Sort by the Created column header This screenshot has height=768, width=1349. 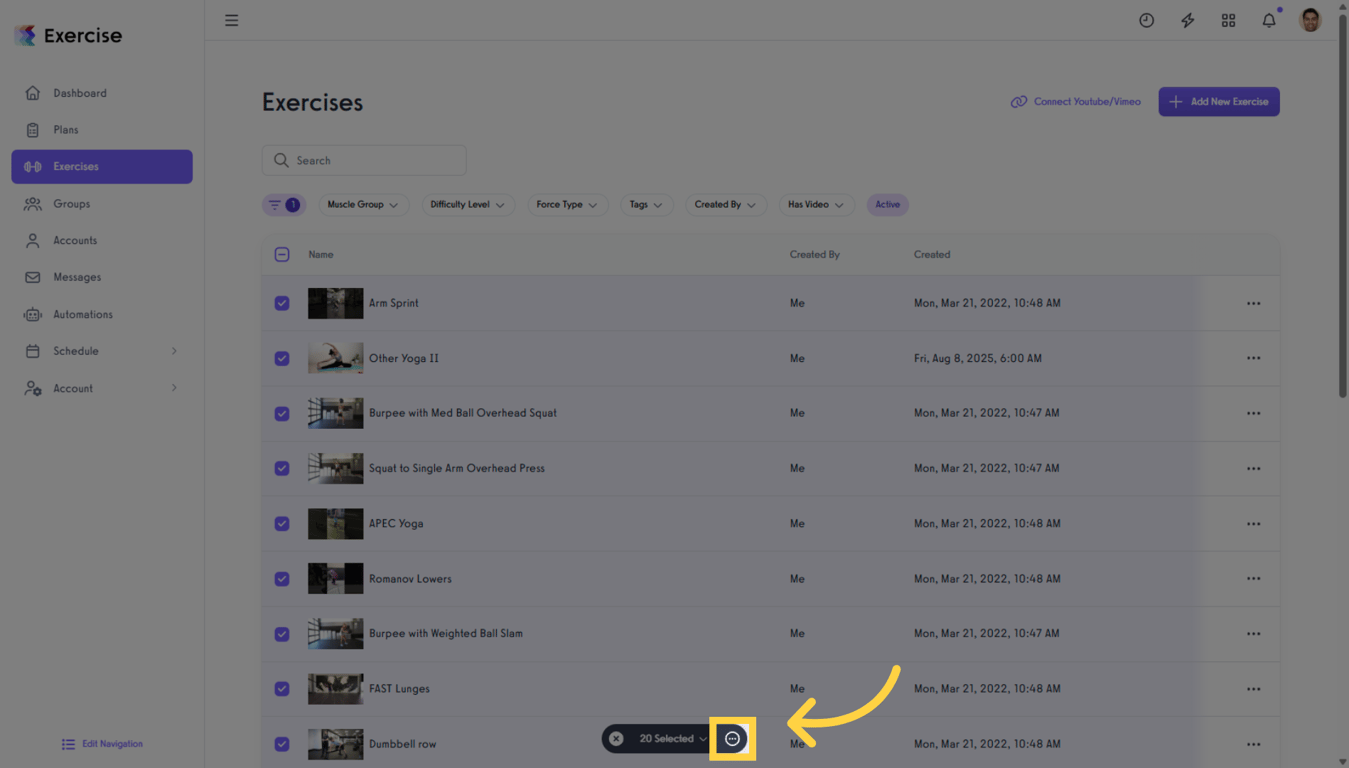[x=932, y=255]
